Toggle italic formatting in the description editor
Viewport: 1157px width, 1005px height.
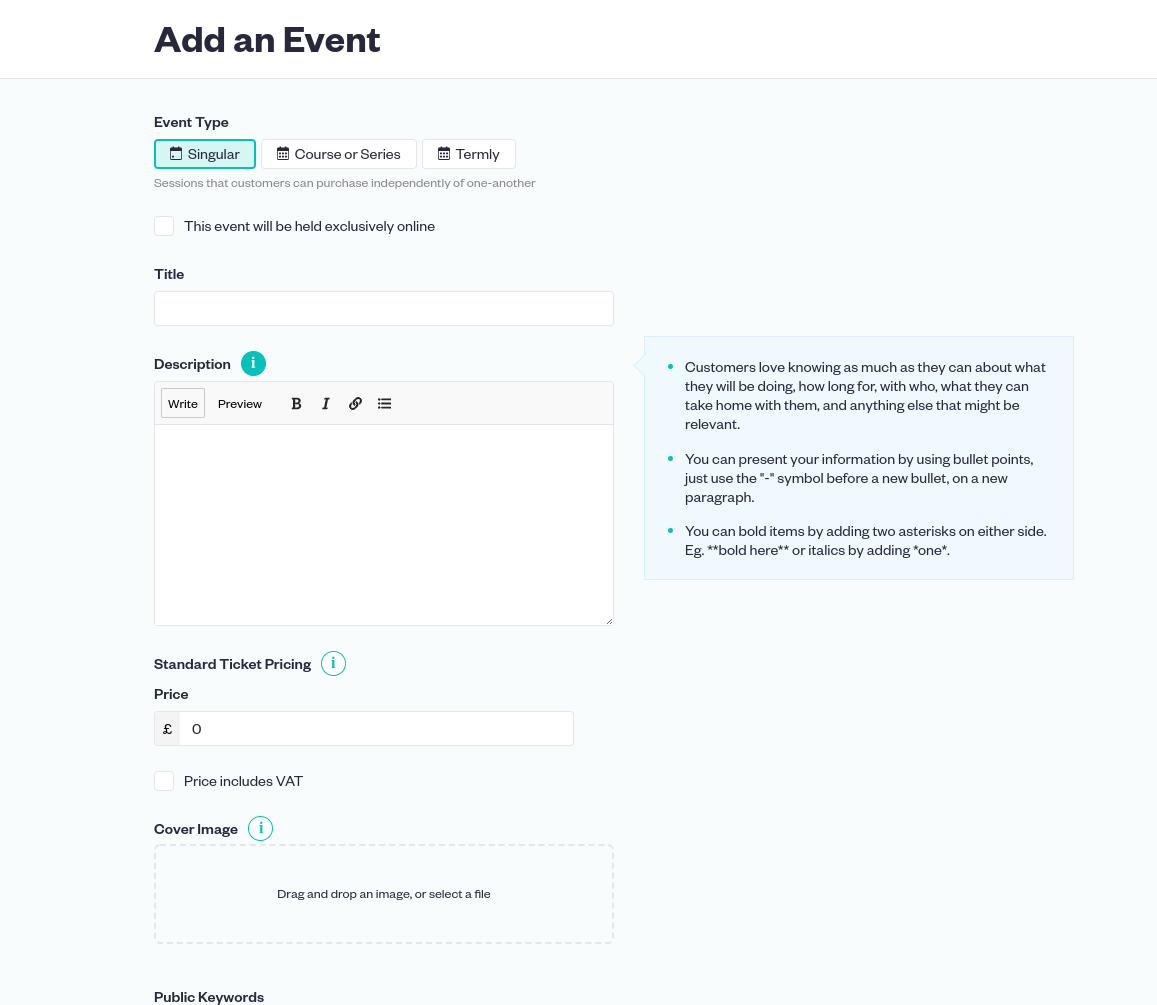(326, 403)
